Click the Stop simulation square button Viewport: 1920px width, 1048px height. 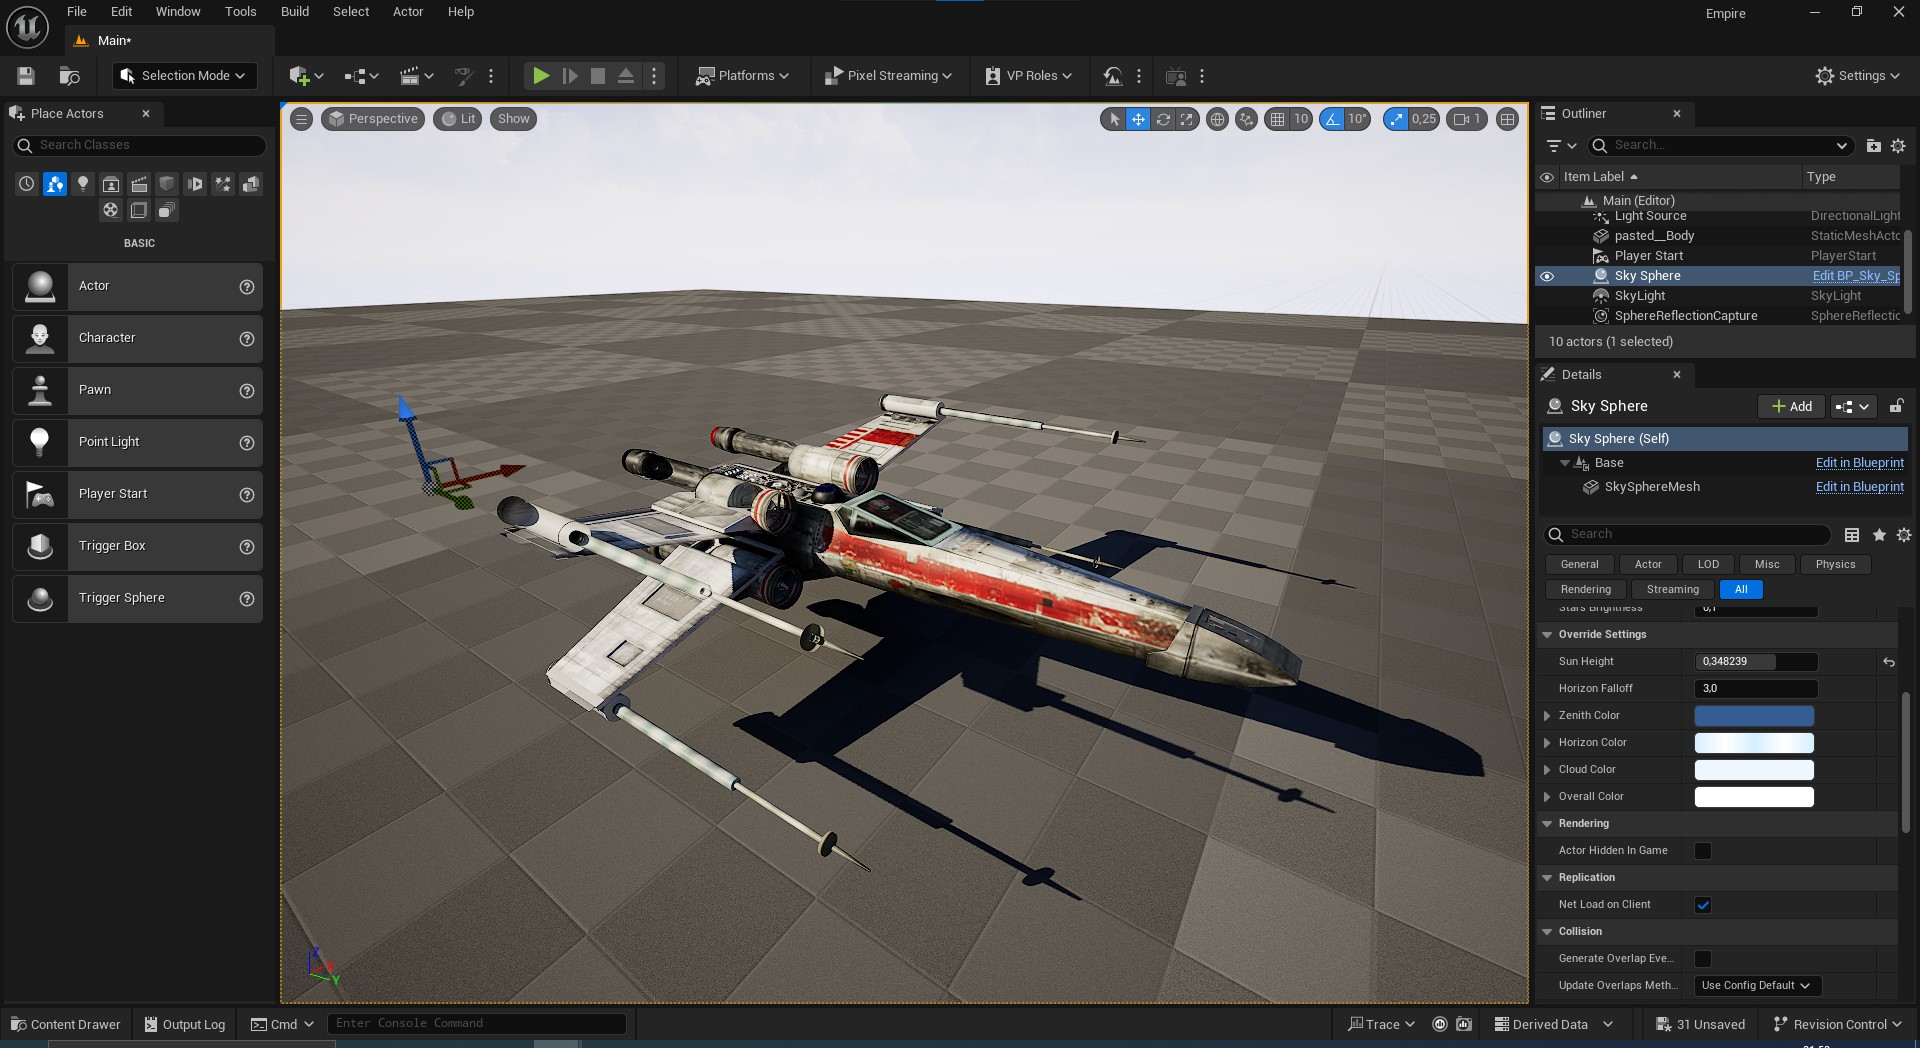point(598,76)
